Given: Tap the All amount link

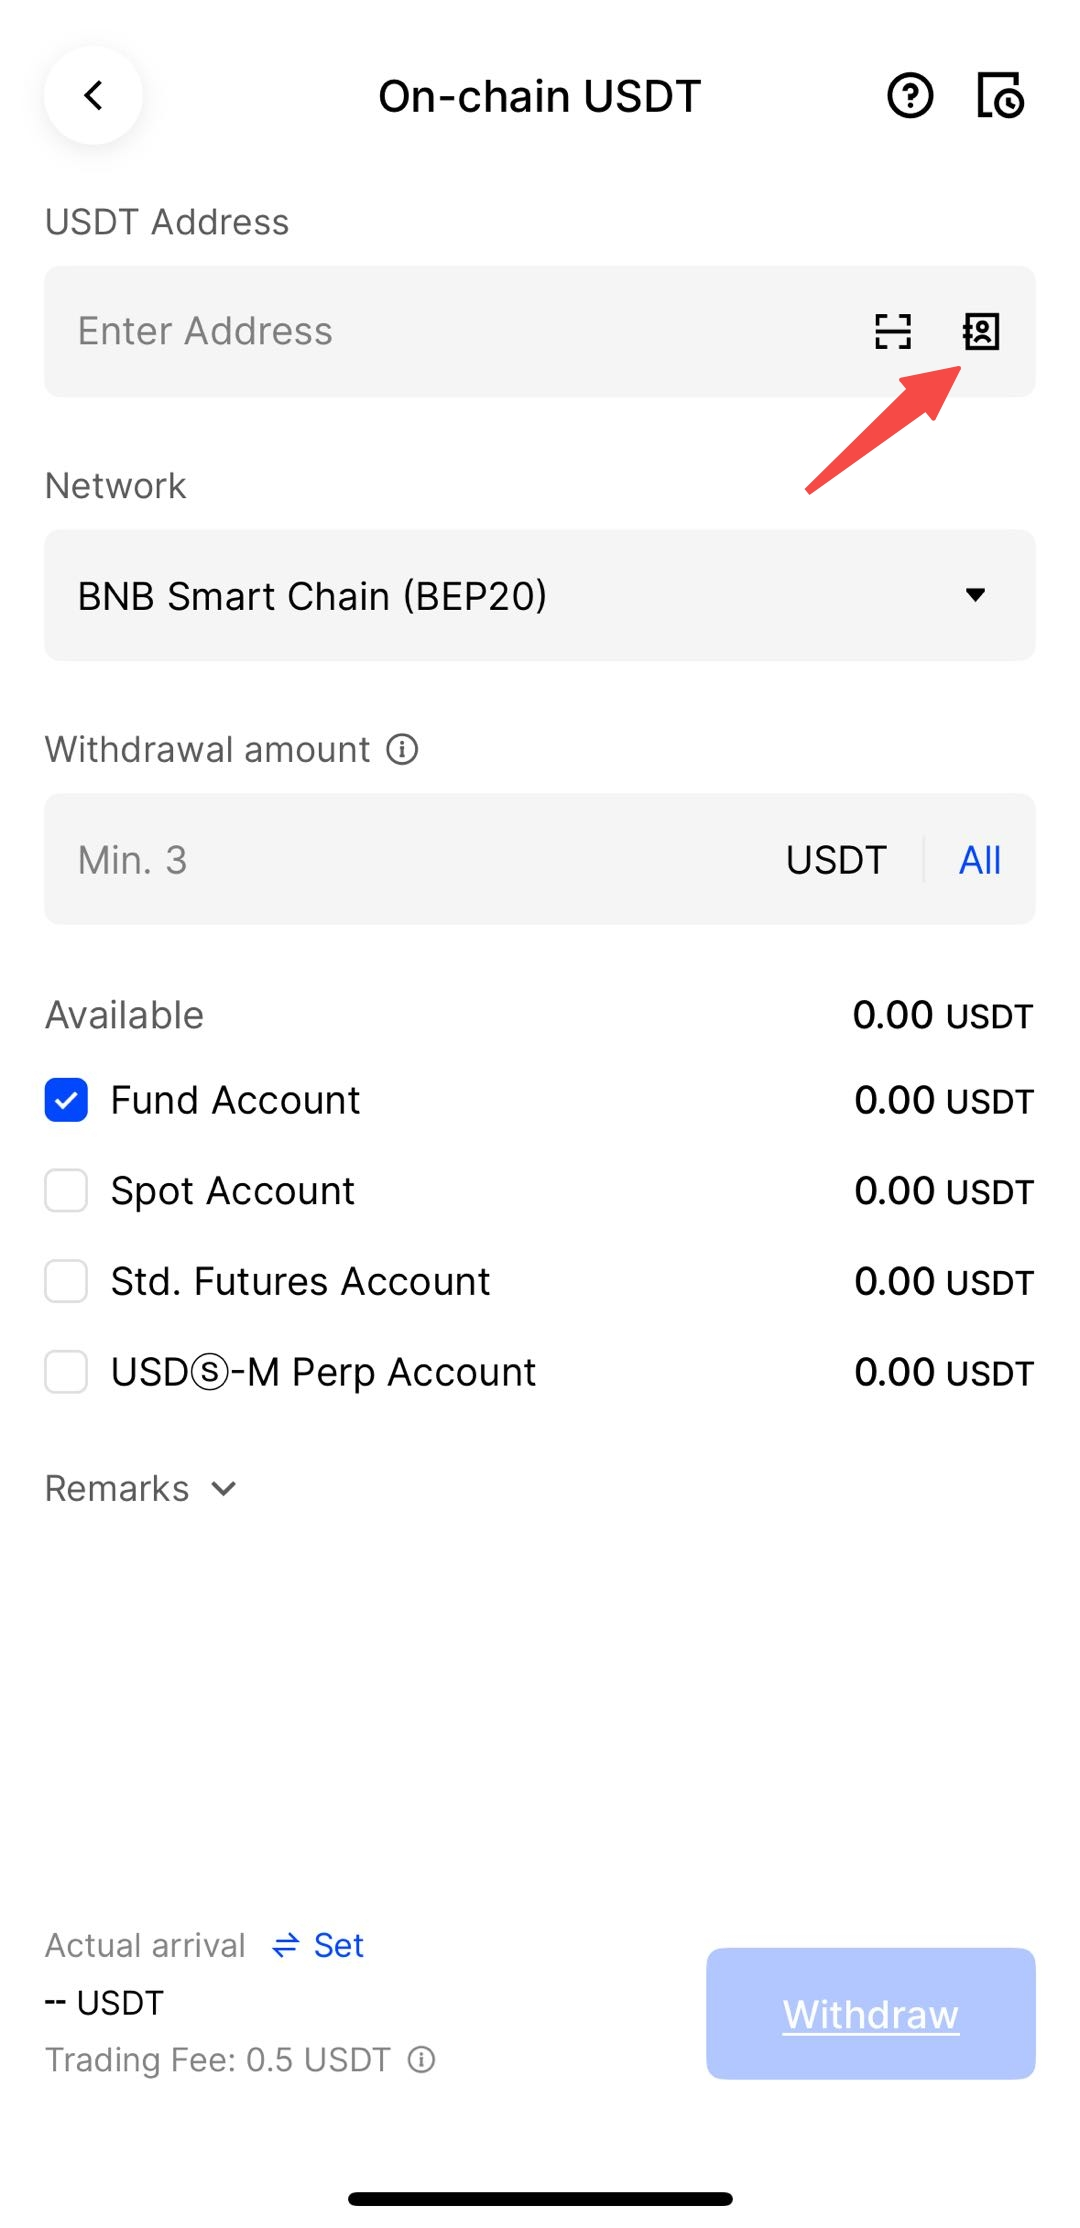Looking at the screenshot, I should click(x=980, y=860).
